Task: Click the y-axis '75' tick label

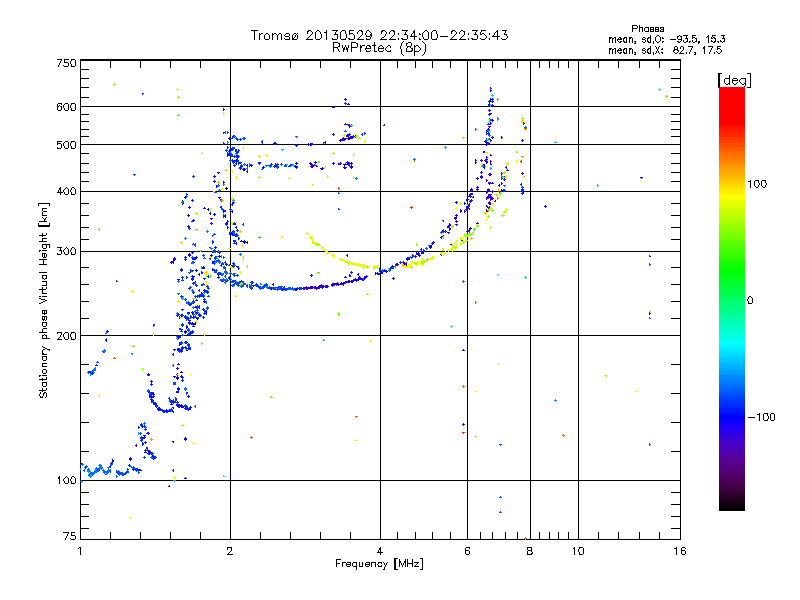Action: pos(70,536)
